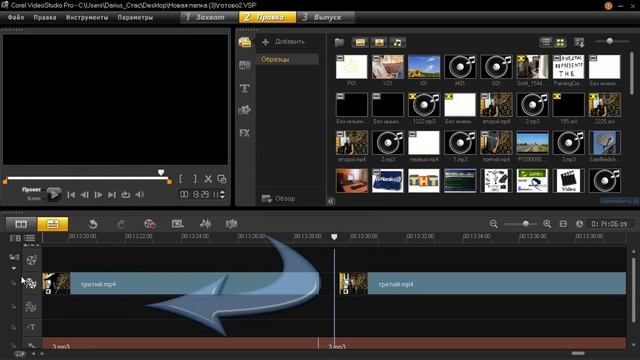The image size is (640, 360).
Task: Toggle show videos filter in library
Action: 360,42
